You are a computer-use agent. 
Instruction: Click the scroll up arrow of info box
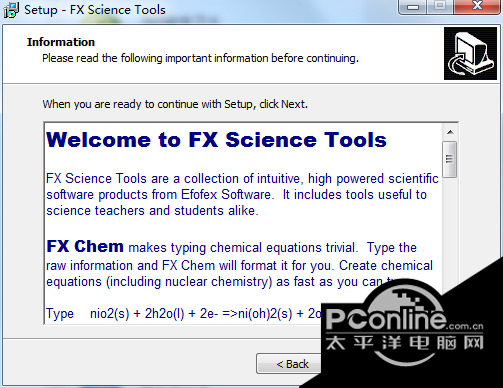pos(450,132)
